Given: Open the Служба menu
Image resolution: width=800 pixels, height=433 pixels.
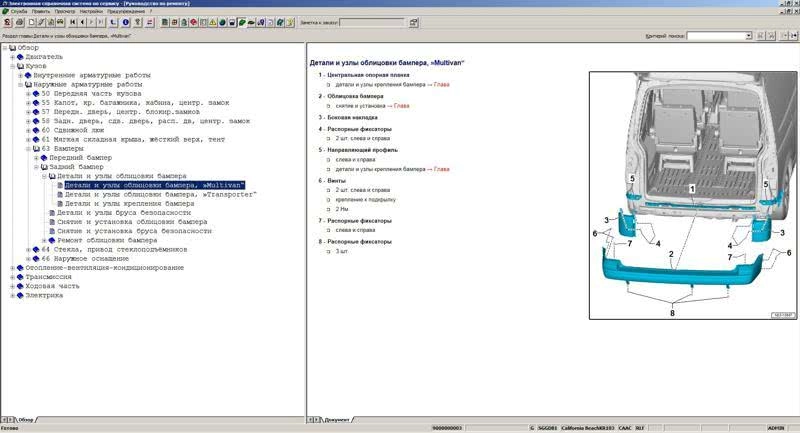Looking at the screenshot, I should coord(19,11).
